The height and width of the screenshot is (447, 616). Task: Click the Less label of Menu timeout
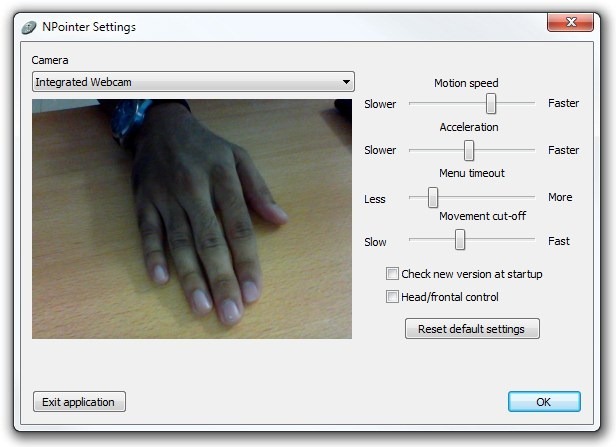click(375, 199)
